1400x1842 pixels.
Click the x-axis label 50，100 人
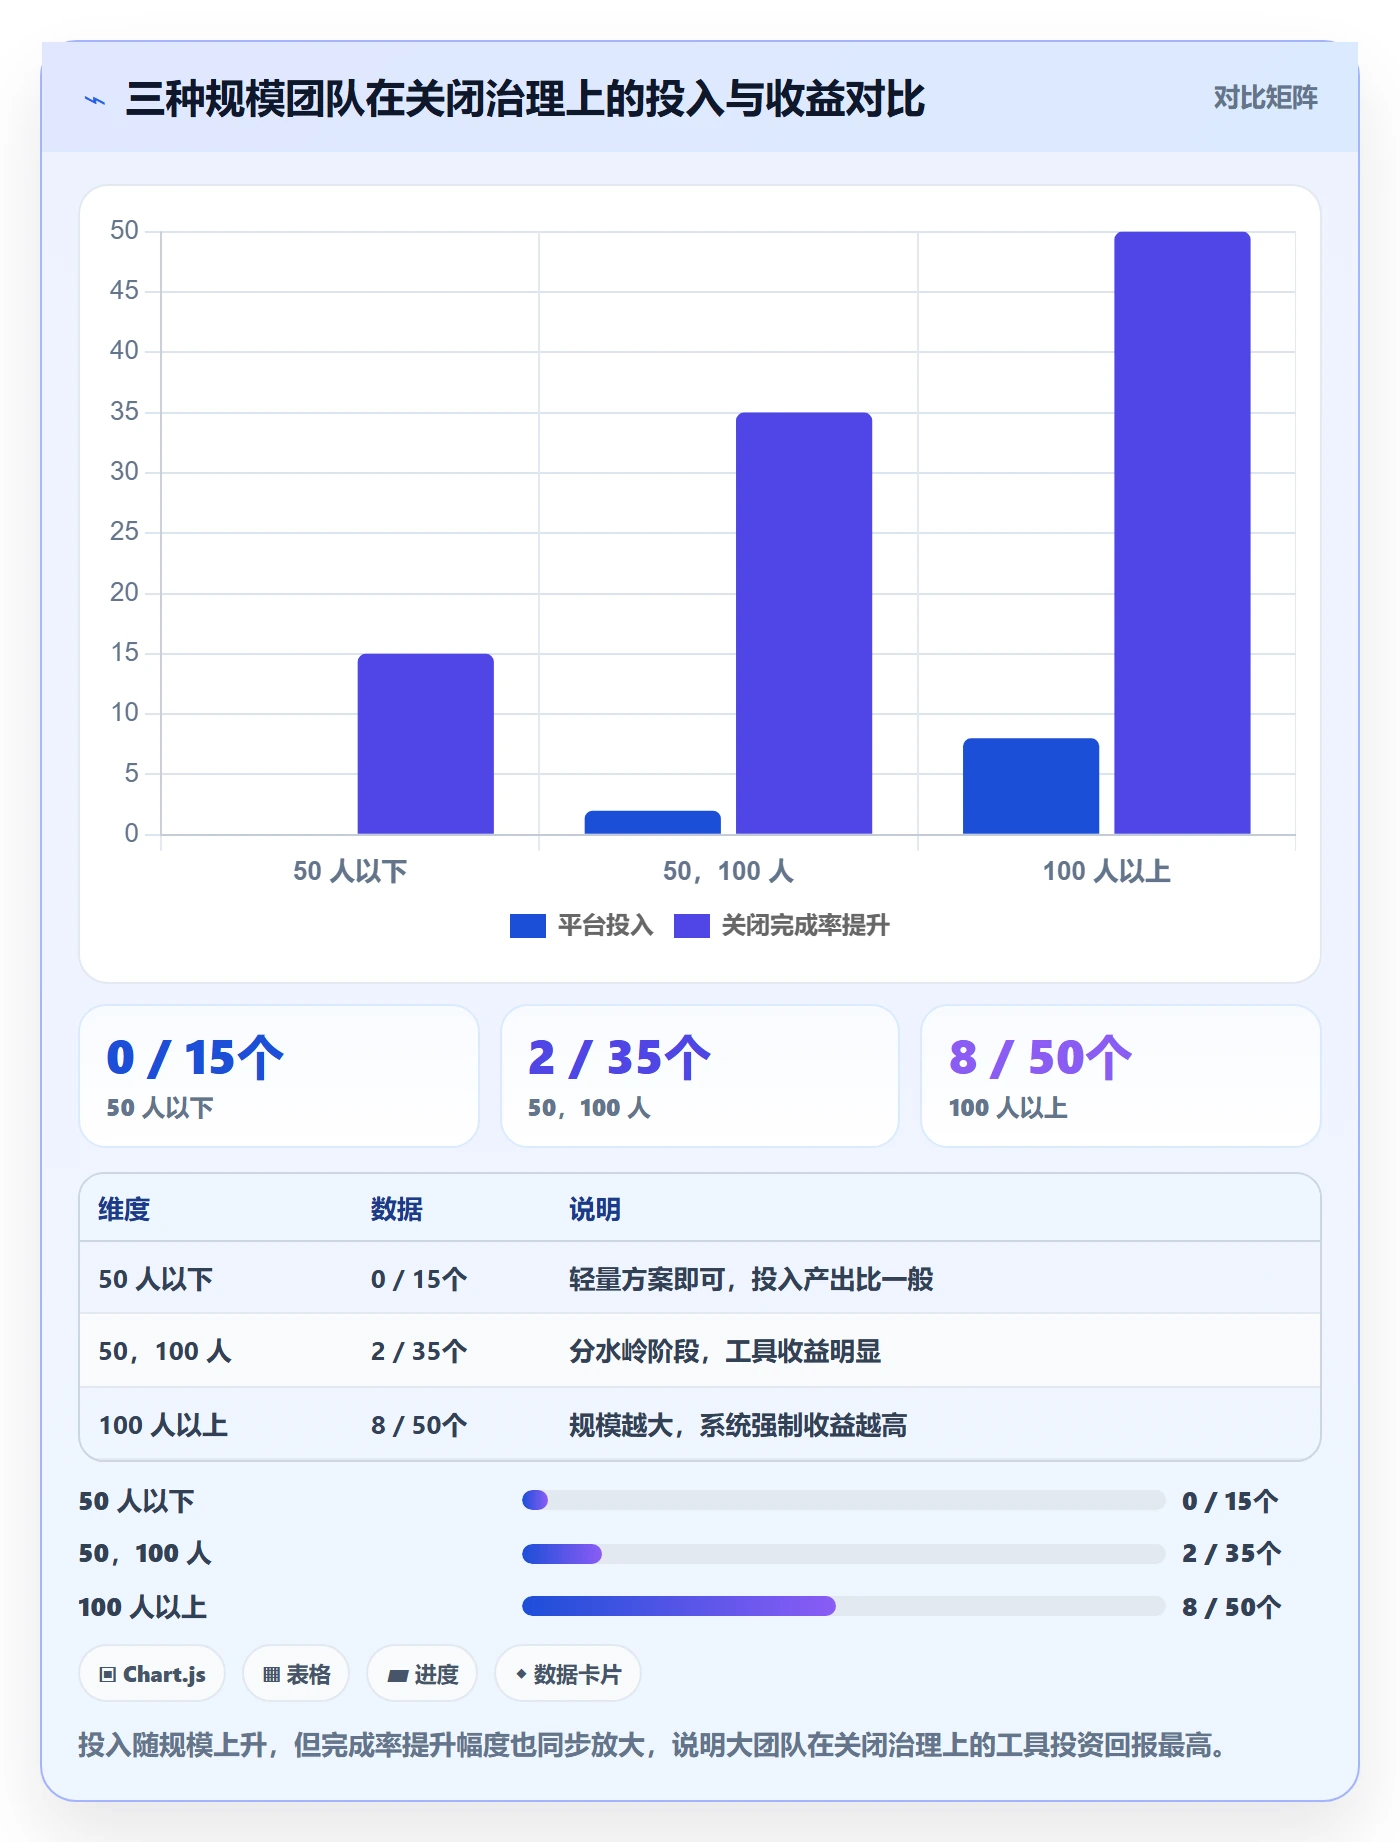click(x=729, y=871)
